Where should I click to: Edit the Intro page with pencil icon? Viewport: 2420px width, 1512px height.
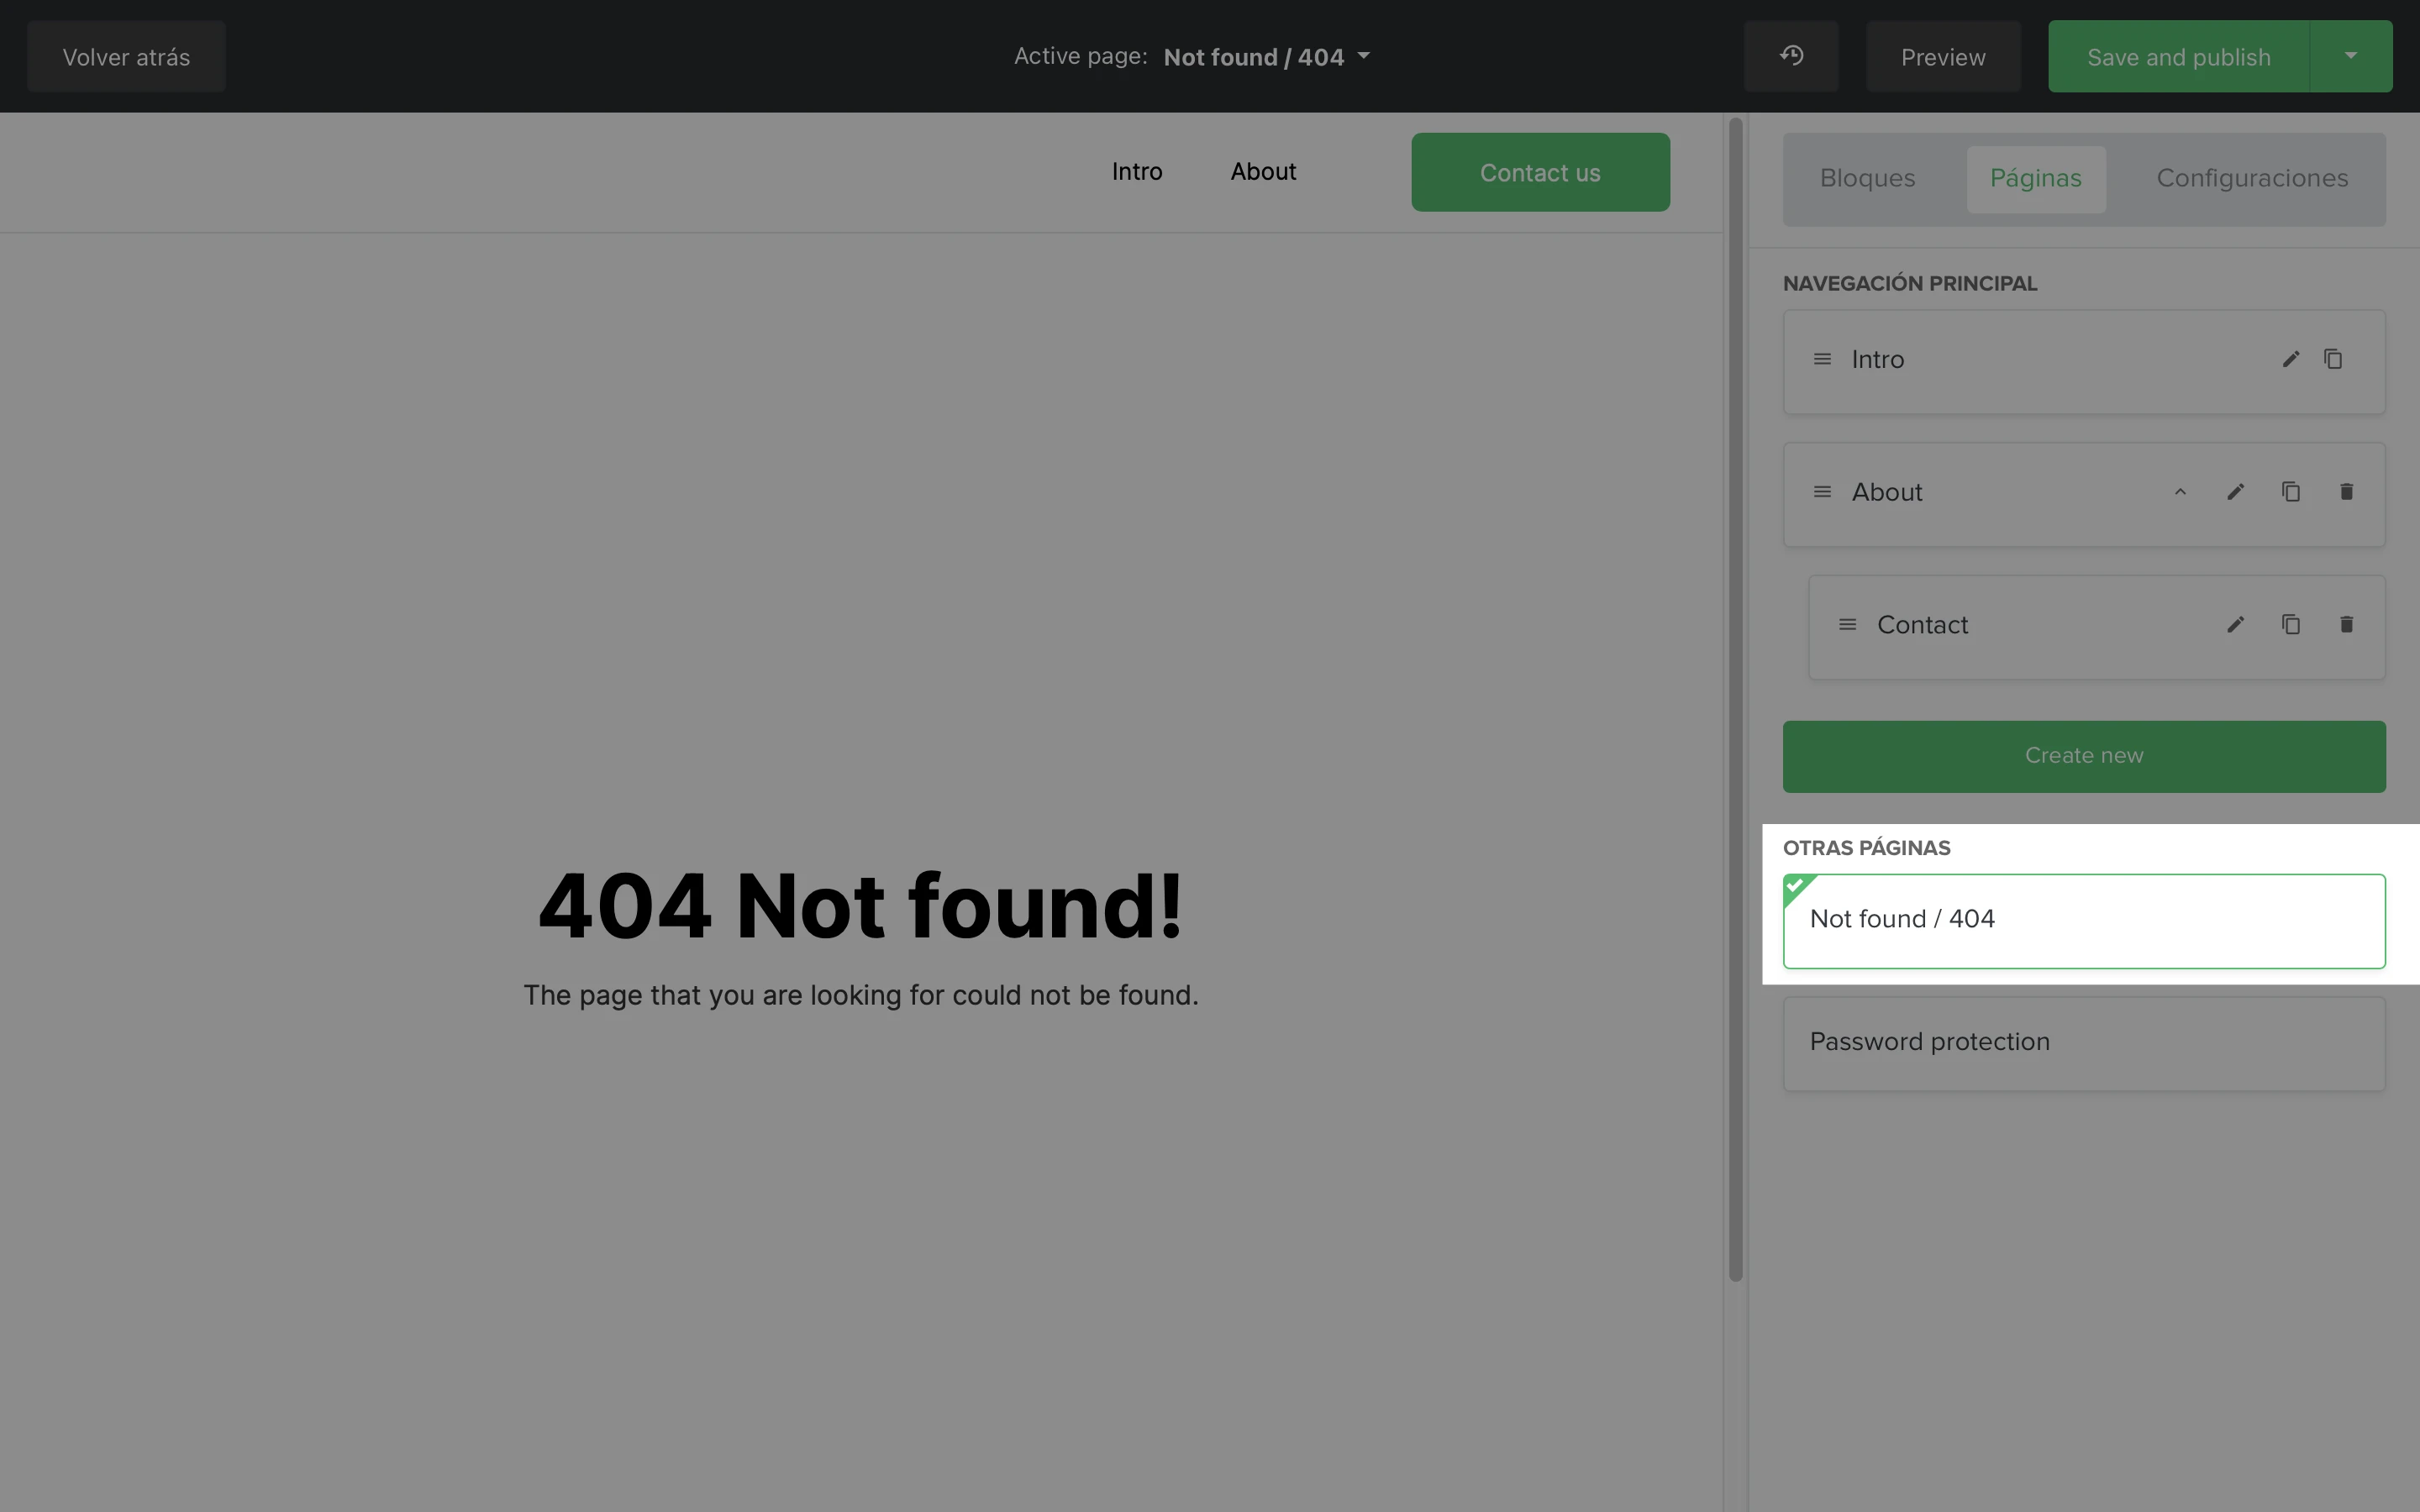(2291, 359)
